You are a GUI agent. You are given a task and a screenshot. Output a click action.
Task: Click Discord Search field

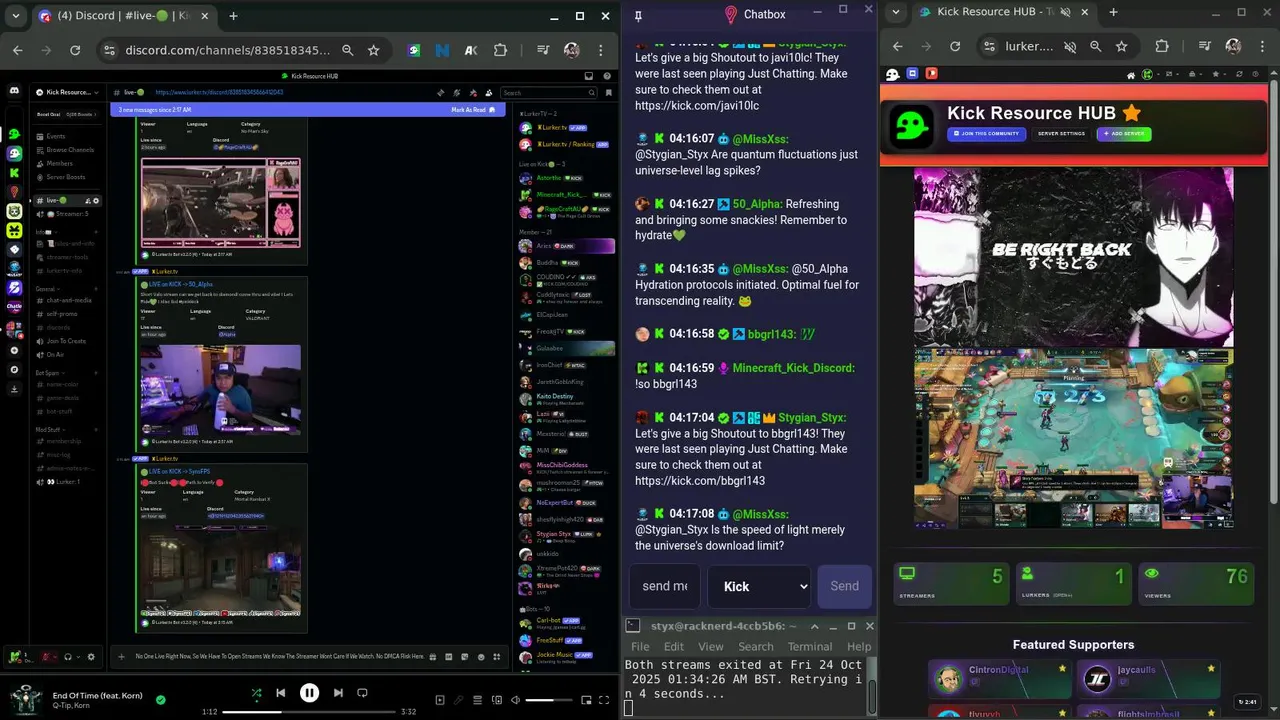(548, 93)
